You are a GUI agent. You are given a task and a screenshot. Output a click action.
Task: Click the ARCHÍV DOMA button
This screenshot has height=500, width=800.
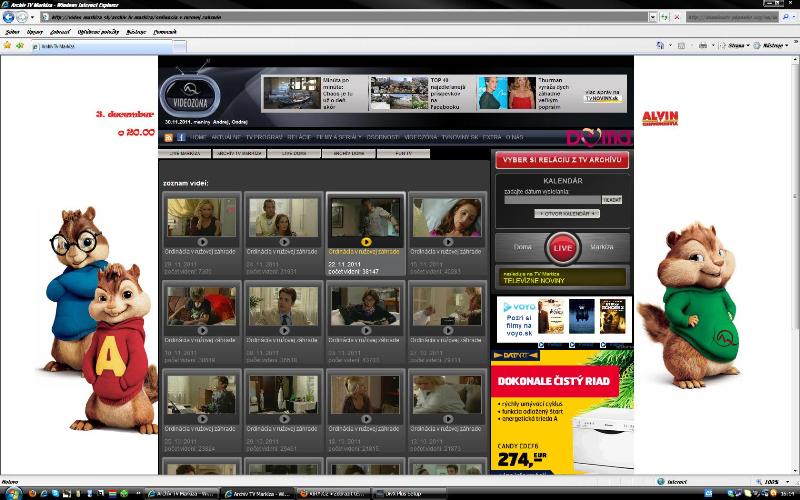coord(348,153)
